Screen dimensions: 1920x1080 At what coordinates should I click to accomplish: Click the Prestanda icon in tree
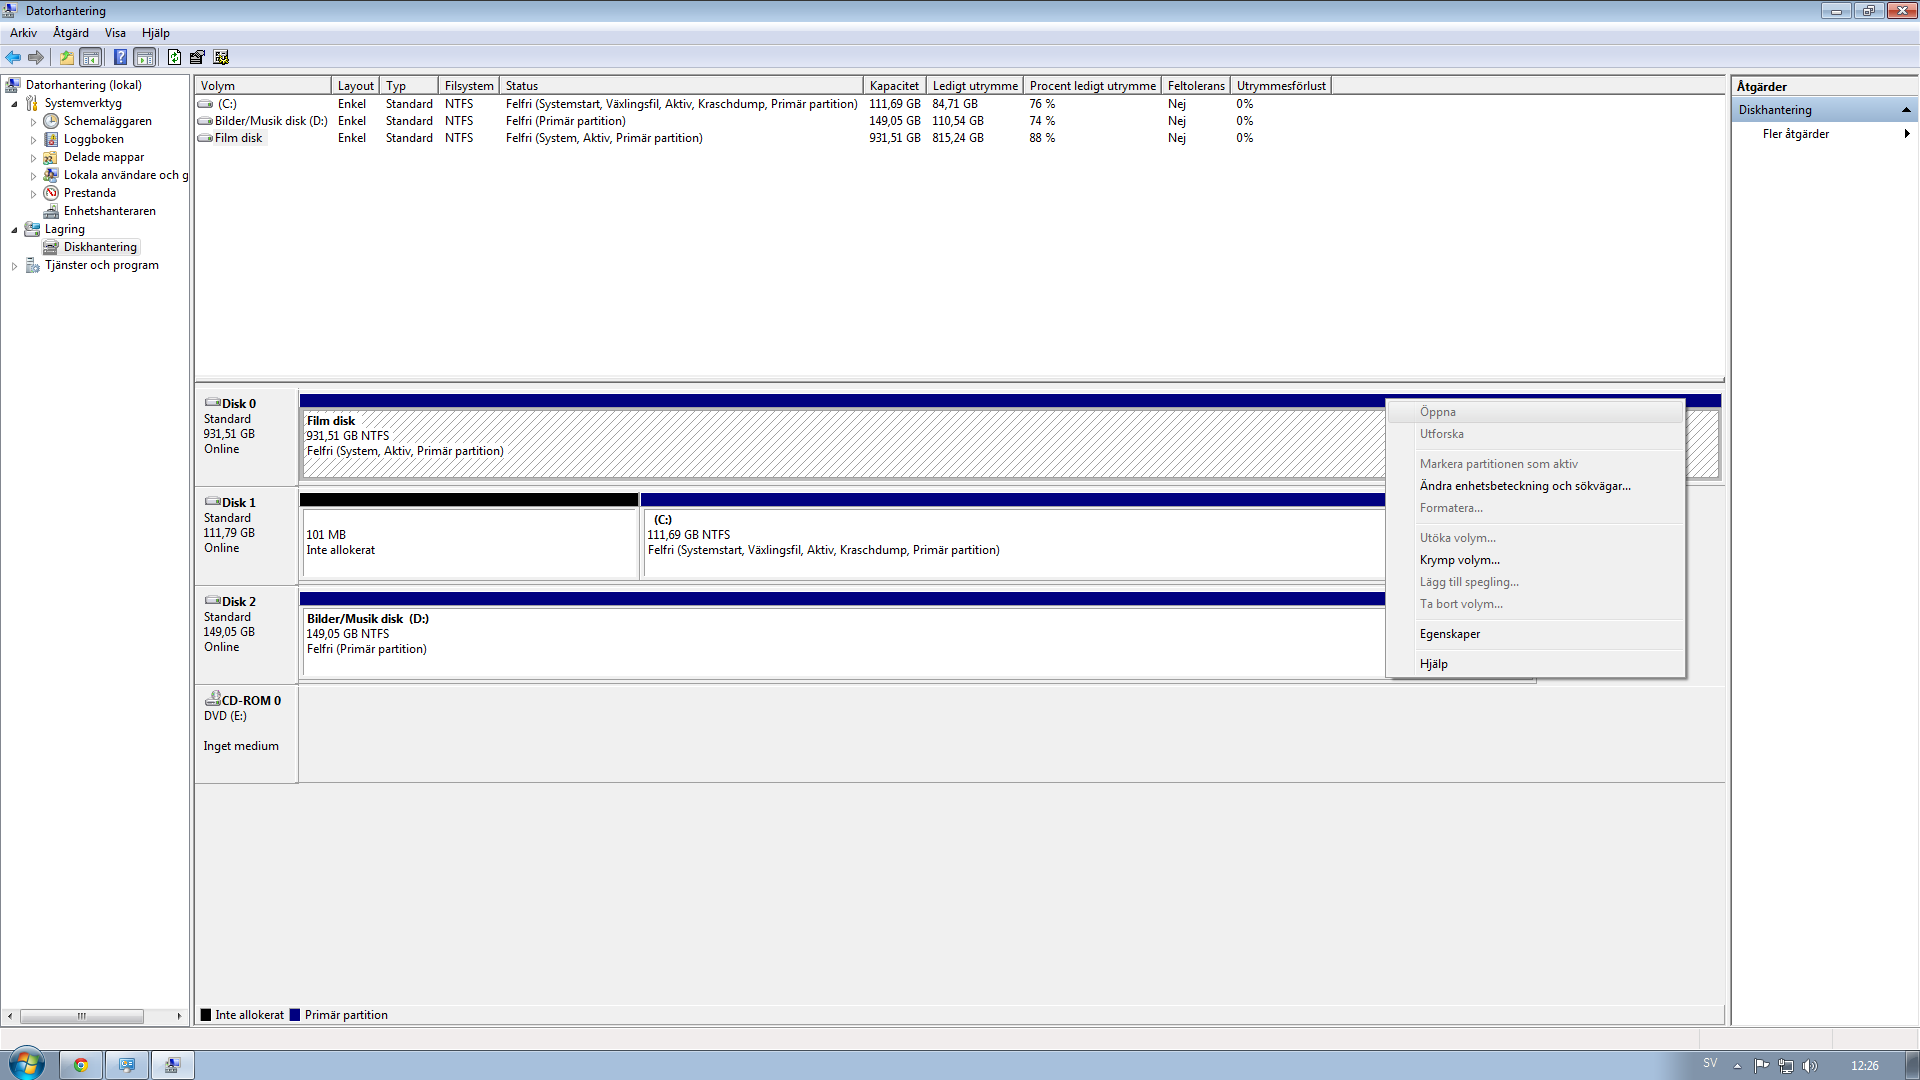[51, 193]
